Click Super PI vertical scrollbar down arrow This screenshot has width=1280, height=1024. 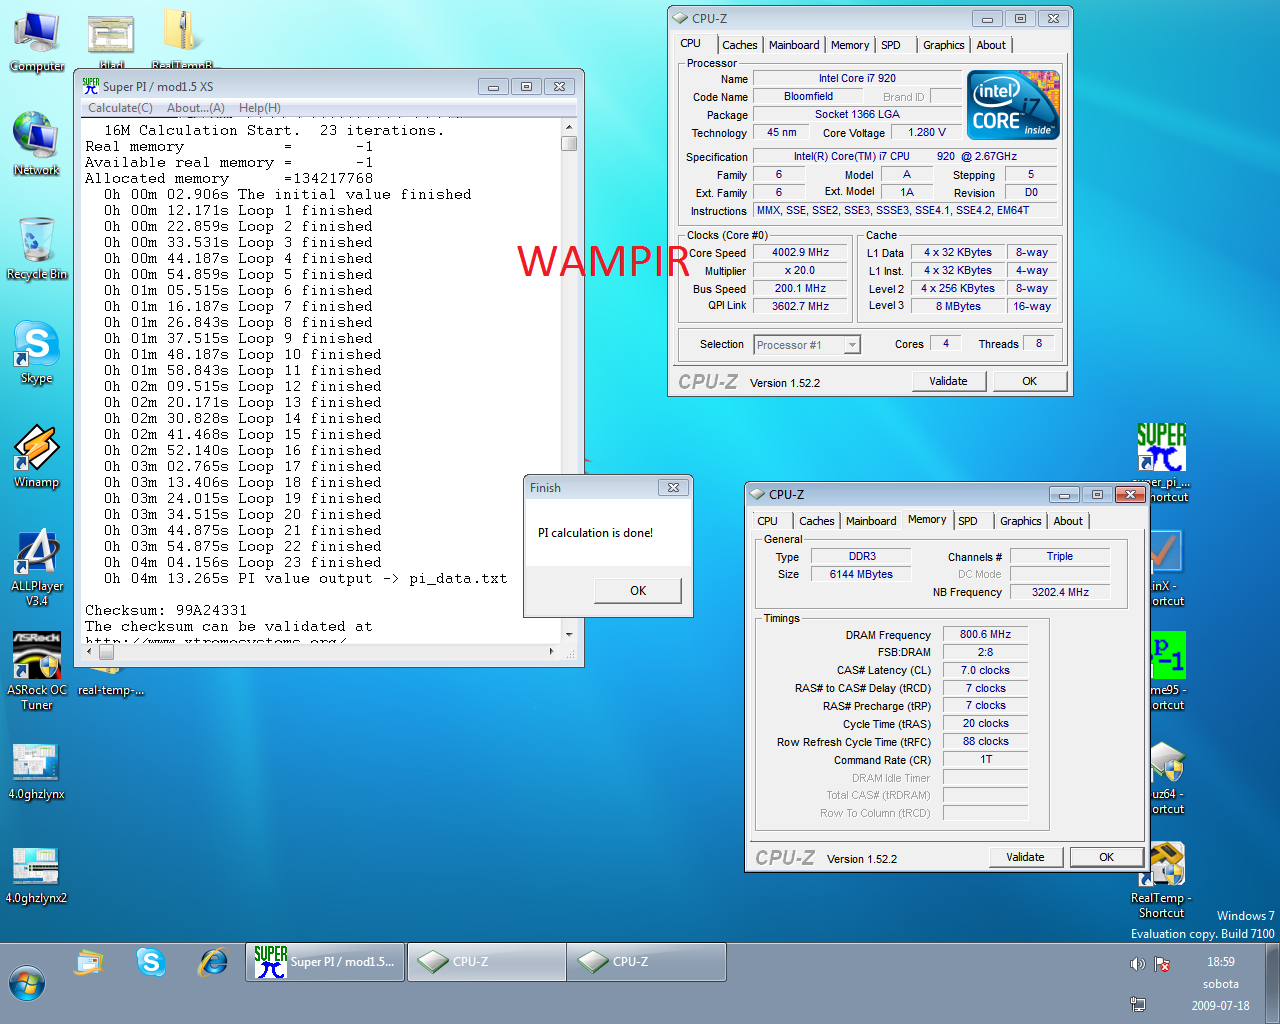coord(569,635)
